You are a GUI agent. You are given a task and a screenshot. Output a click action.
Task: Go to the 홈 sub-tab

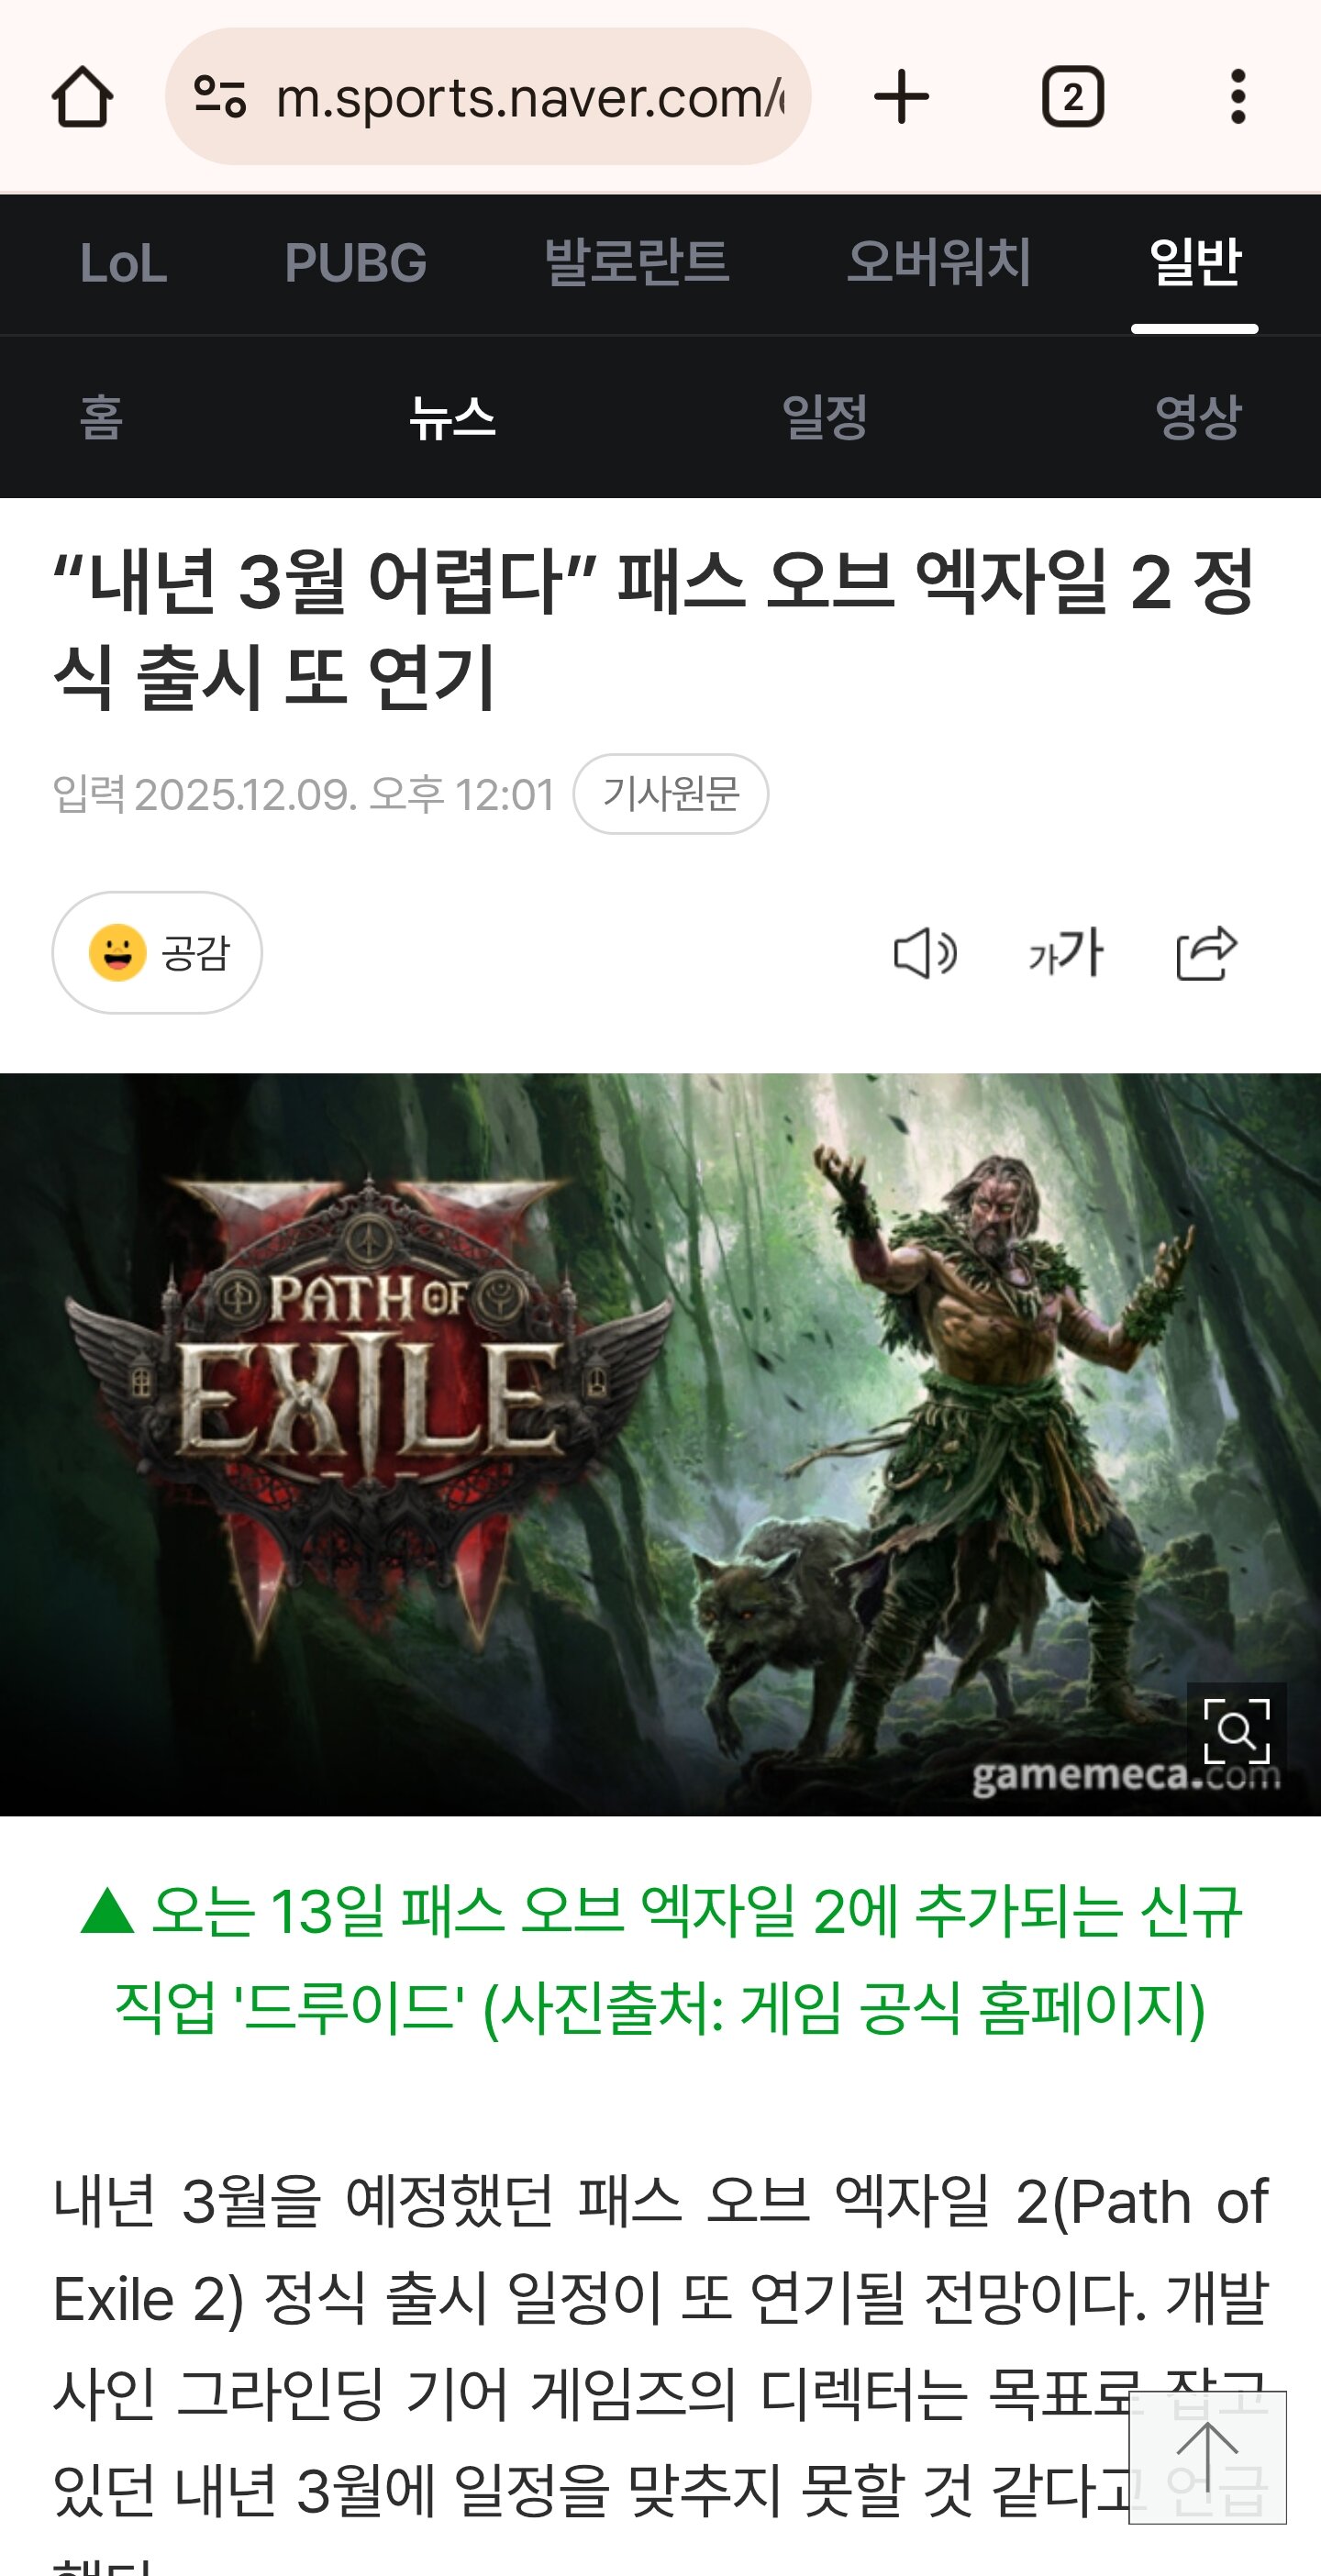pyautogui.click(x=101, y=417)
